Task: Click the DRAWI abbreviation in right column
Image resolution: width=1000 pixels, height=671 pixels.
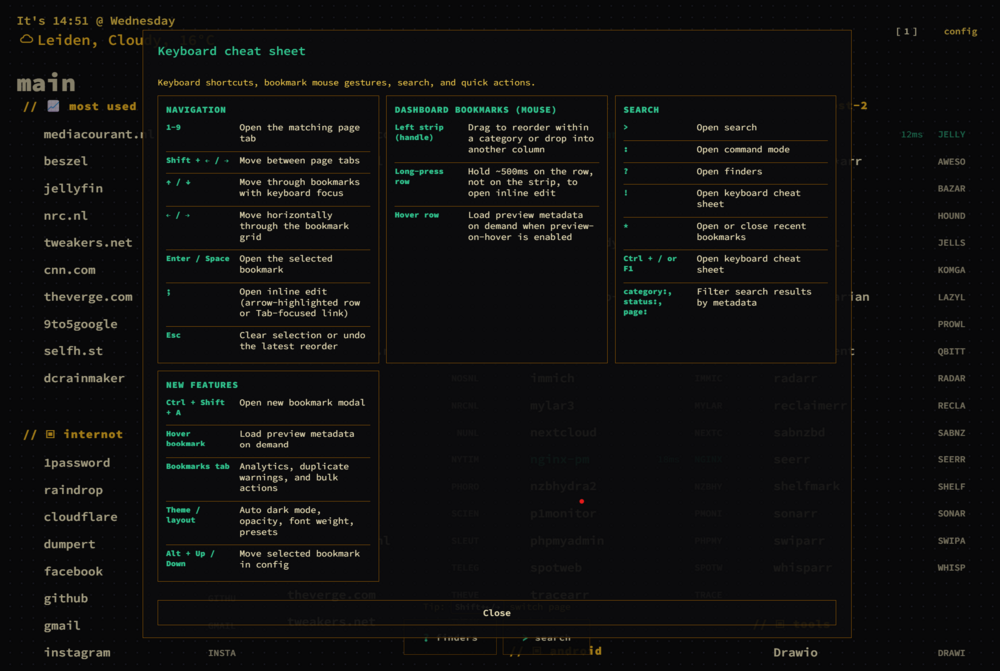Action: pos(951,653)
